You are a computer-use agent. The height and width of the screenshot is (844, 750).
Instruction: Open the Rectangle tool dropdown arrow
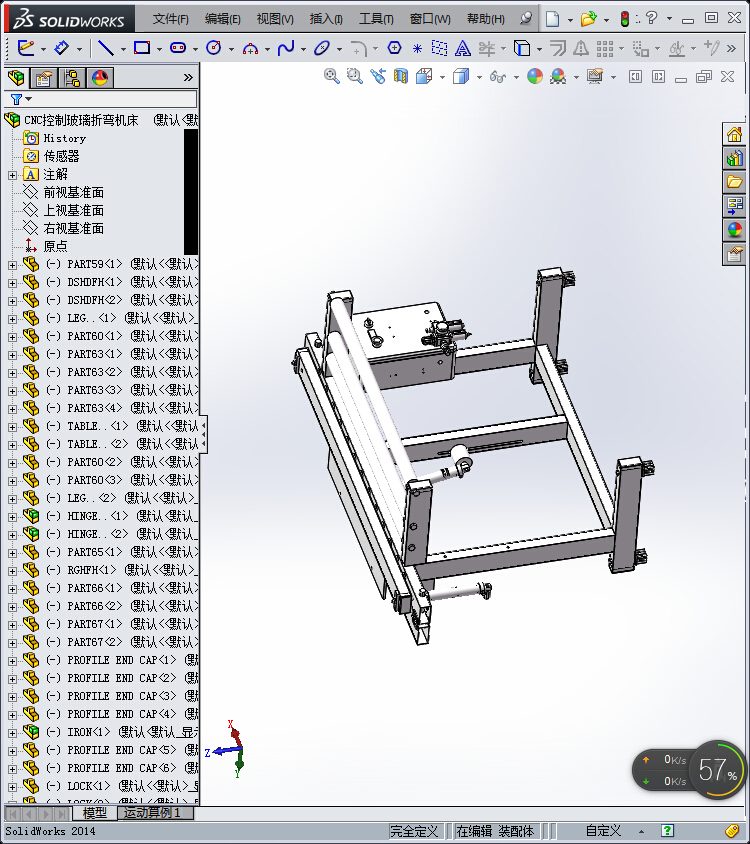[x=159, y=50]
